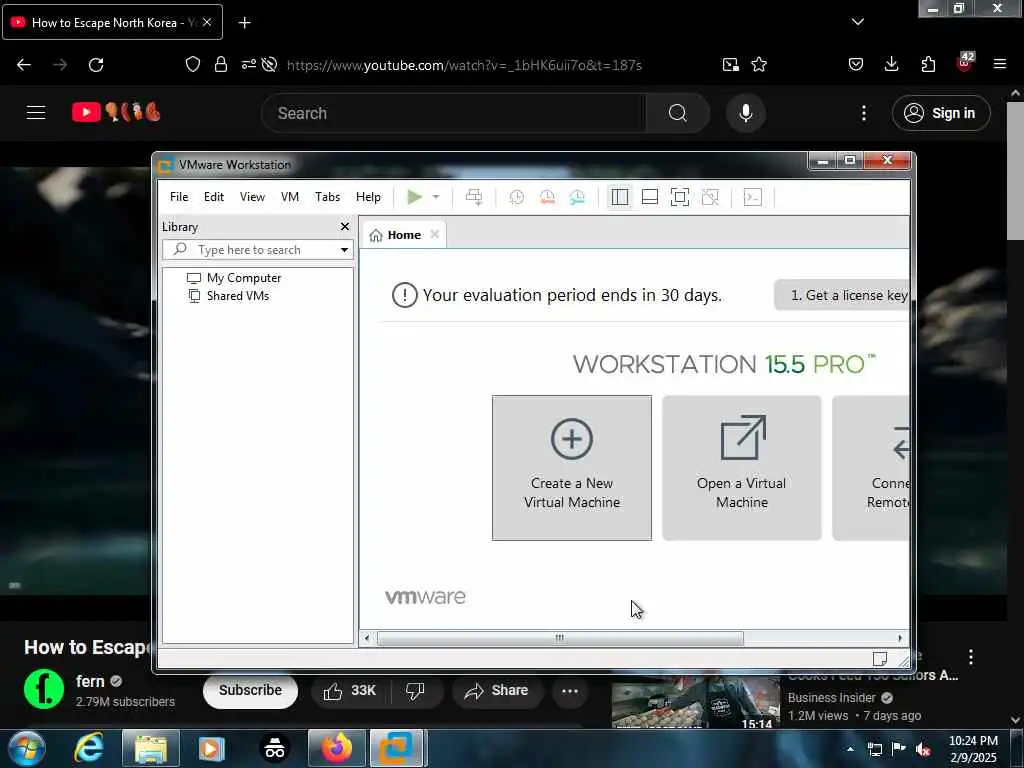Viewport: 1024px width, 768px height.
Task: Click YouTube search magnifier button
Action: [x=677, y=113]
